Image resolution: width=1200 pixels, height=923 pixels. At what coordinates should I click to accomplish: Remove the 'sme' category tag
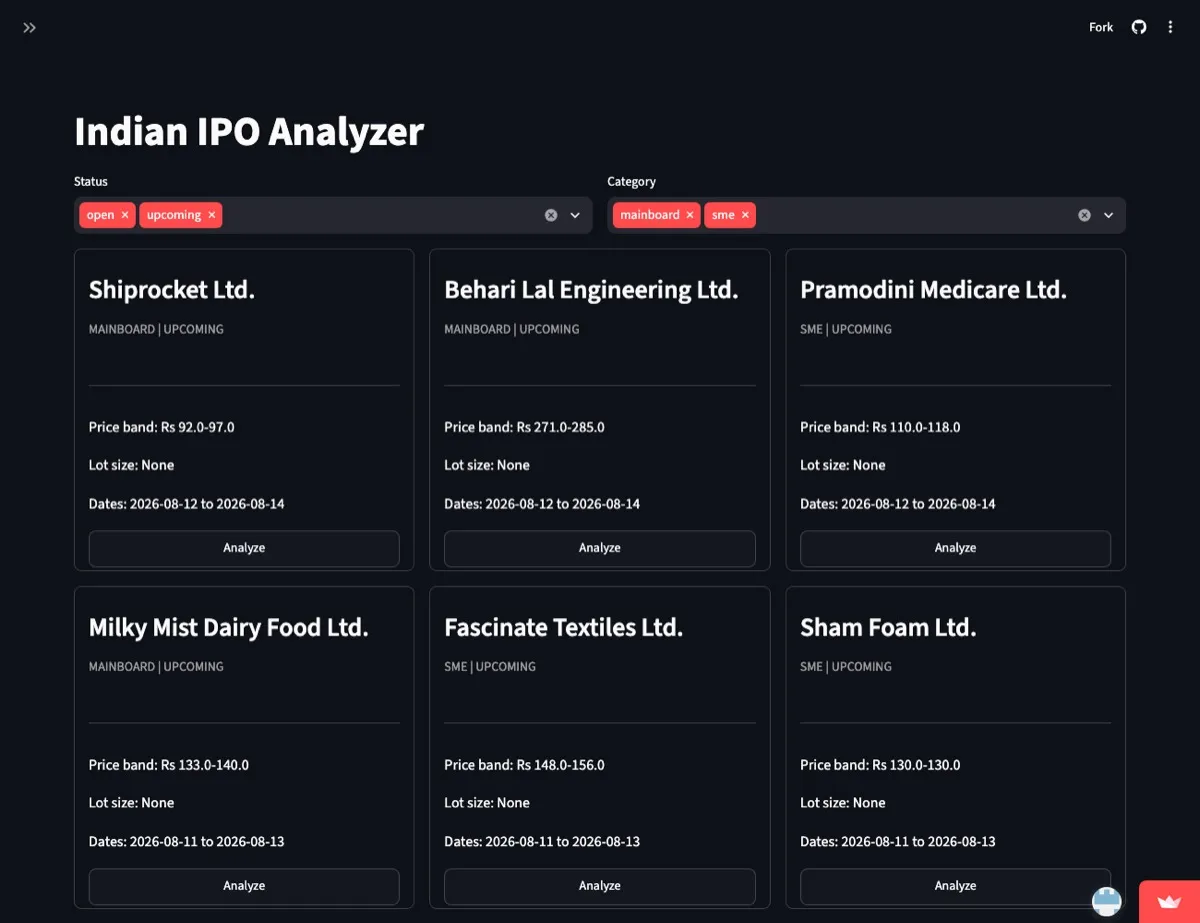[x=745, y=215]
